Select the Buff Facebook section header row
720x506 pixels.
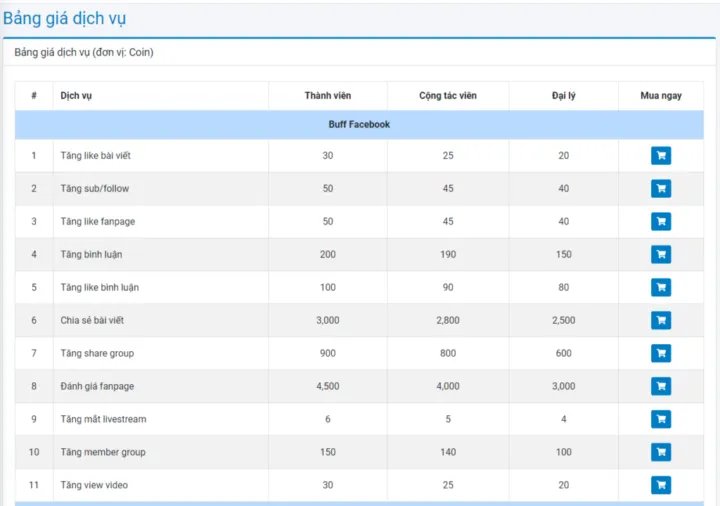pos(359,125)
